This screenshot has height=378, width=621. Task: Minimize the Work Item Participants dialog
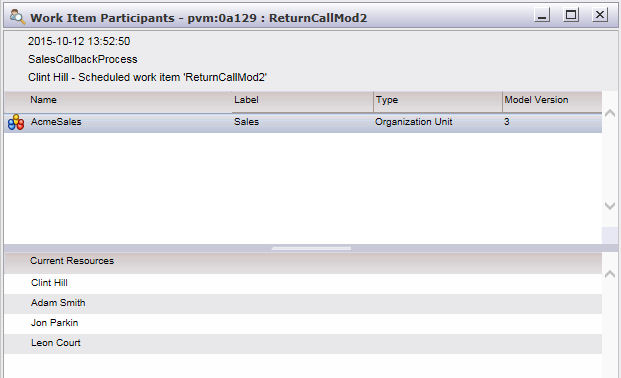pos(541,15)
